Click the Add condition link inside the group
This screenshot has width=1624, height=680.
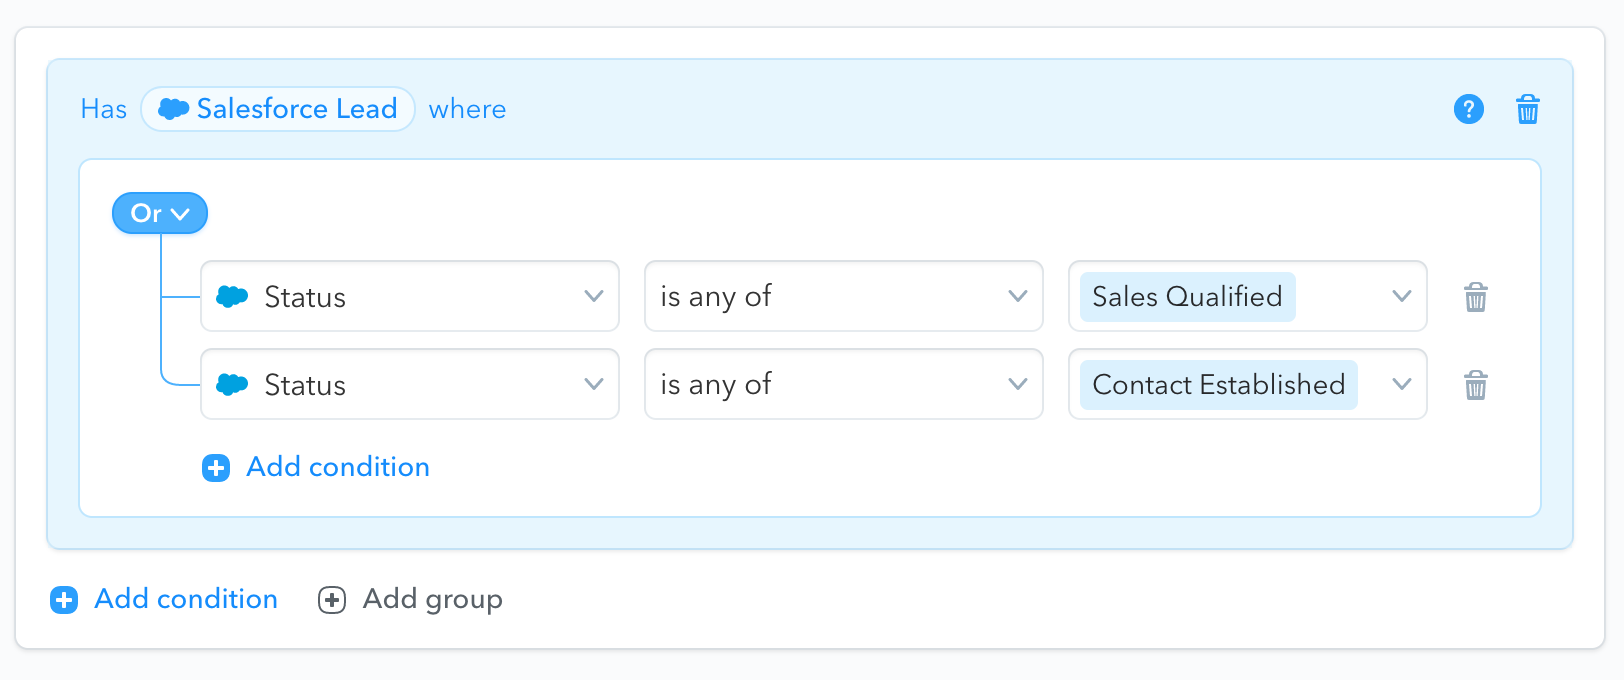tap(338, 467)
